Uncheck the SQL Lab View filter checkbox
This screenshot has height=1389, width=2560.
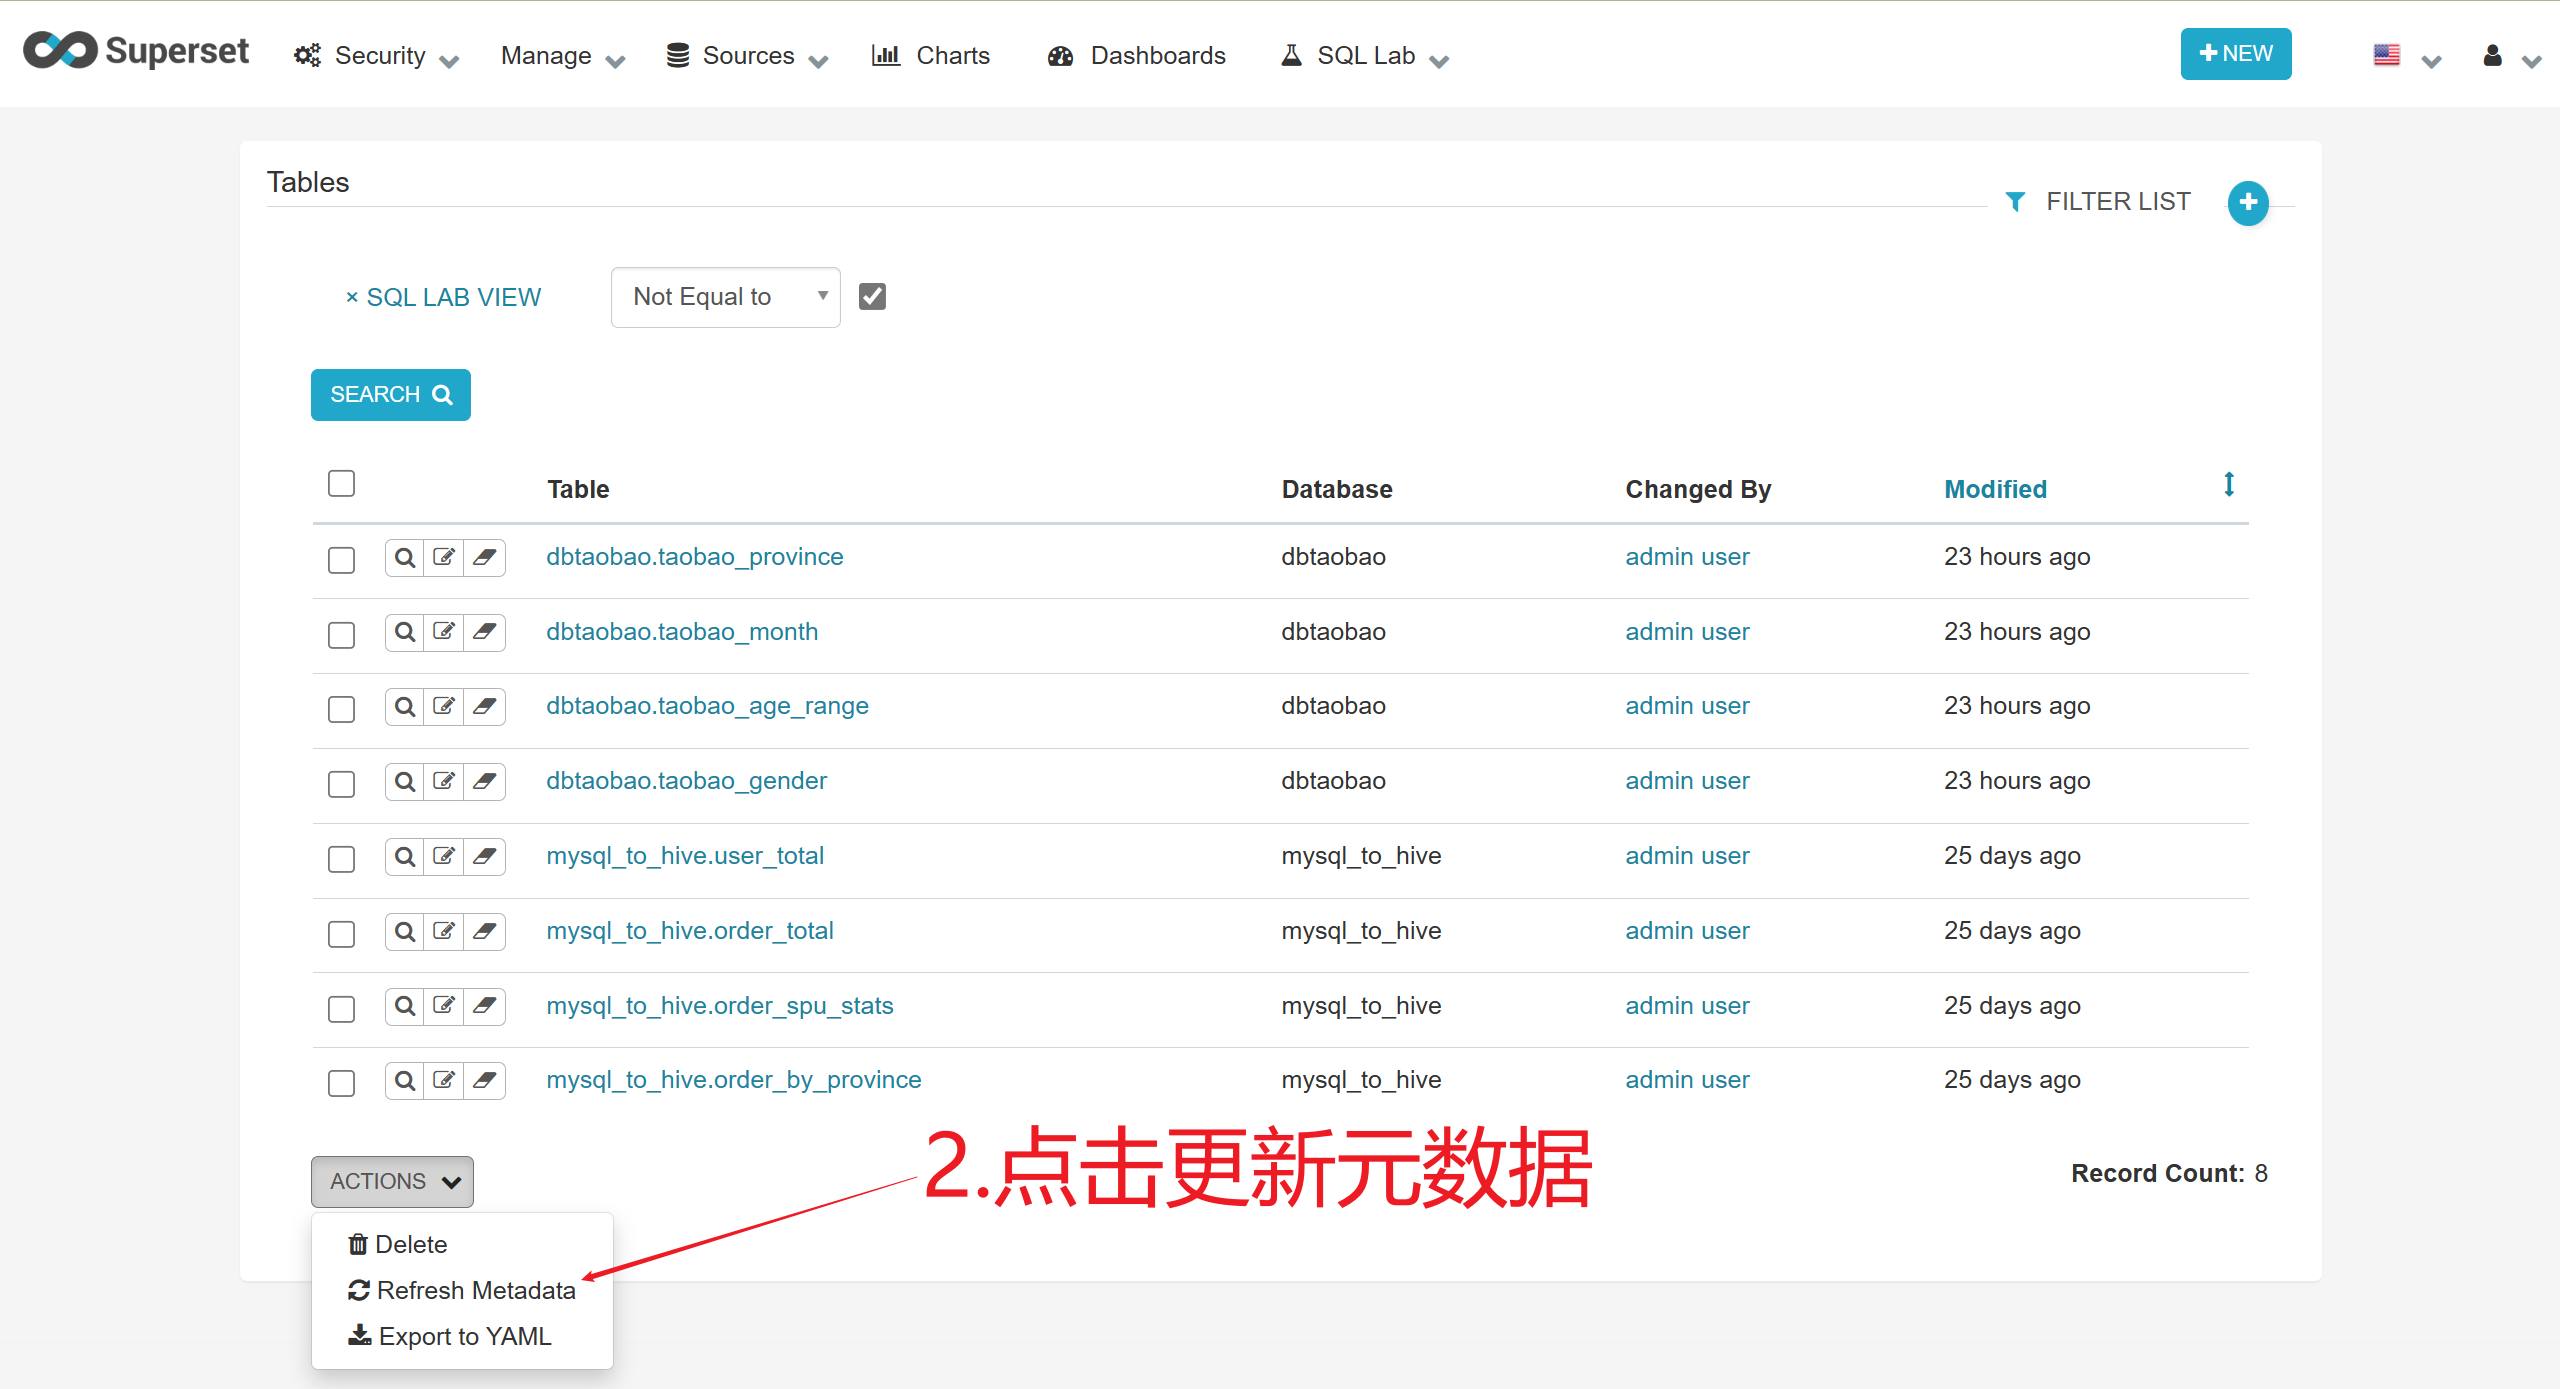(872, 297)
